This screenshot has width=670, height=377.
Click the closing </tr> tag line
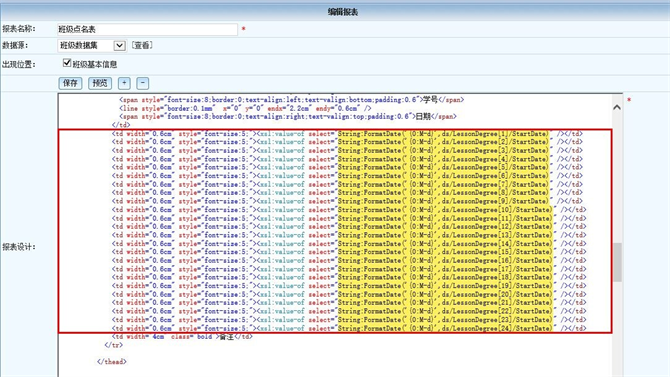pos(114,345)
